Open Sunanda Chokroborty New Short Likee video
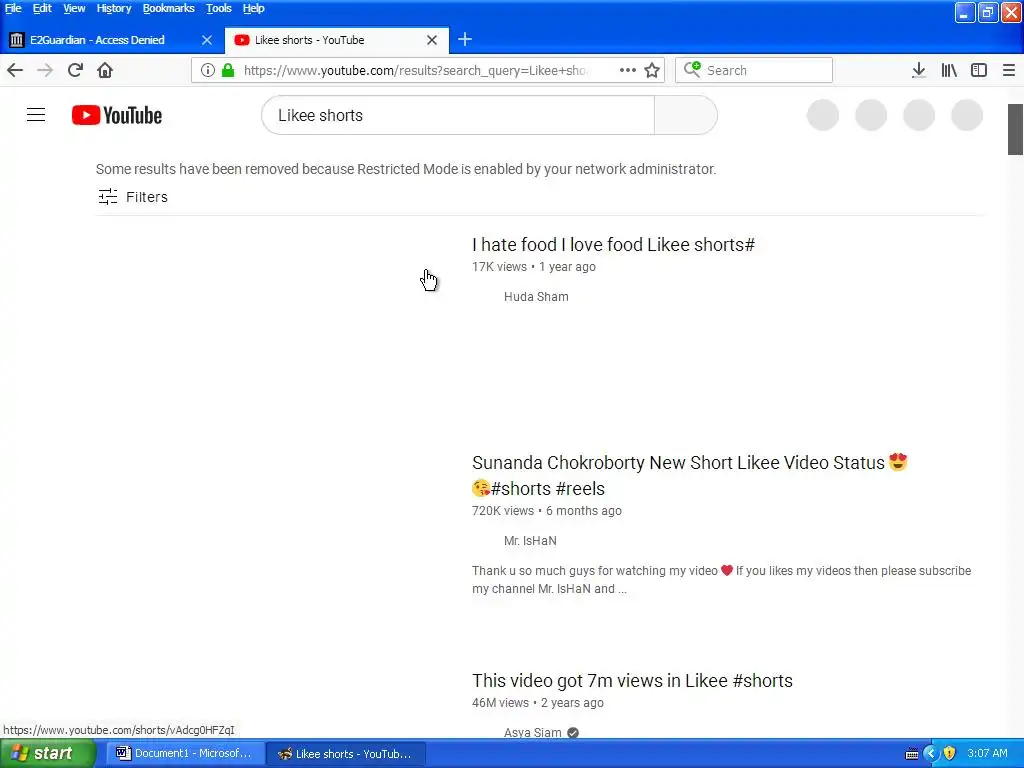The height and width of the screenshot is (768, 1024). coord(690,475)
